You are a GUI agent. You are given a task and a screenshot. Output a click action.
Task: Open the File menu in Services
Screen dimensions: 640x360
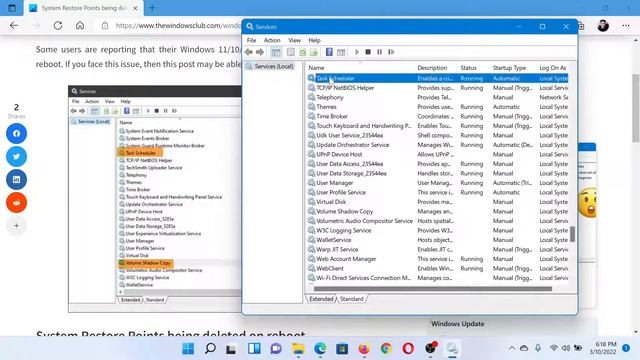click(x=251, y=40)
